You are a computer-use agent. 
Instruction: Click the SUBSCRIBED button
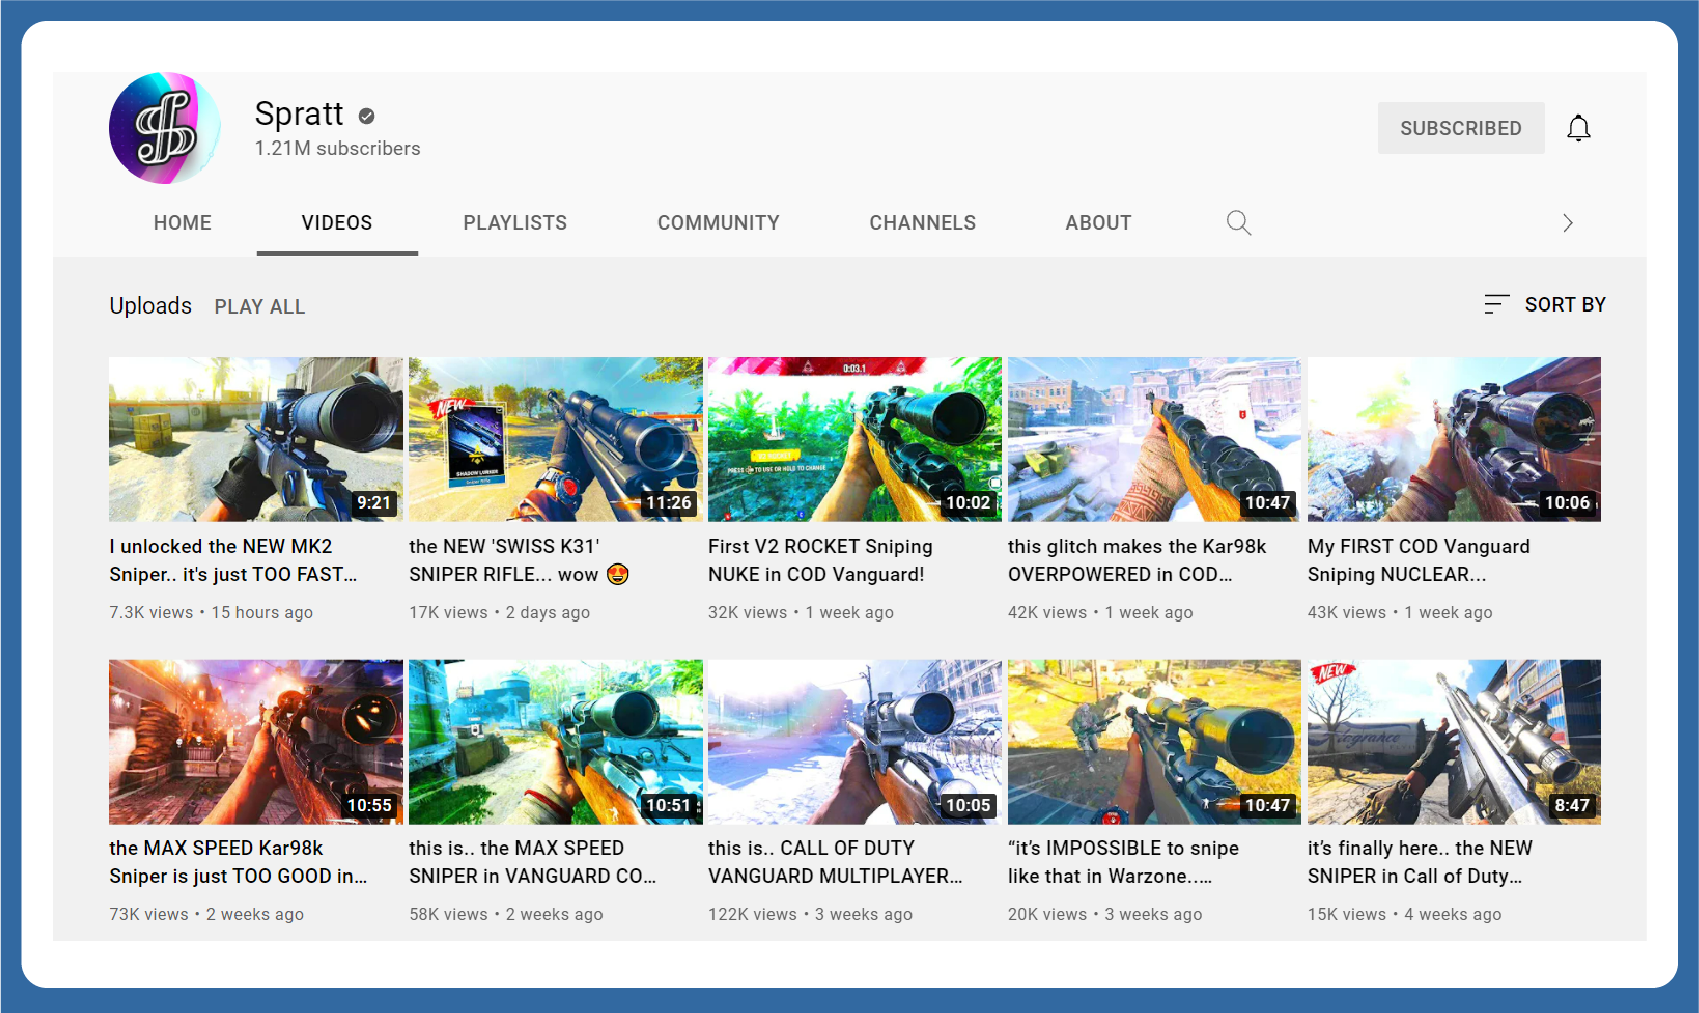click(x=1461, y=128)
